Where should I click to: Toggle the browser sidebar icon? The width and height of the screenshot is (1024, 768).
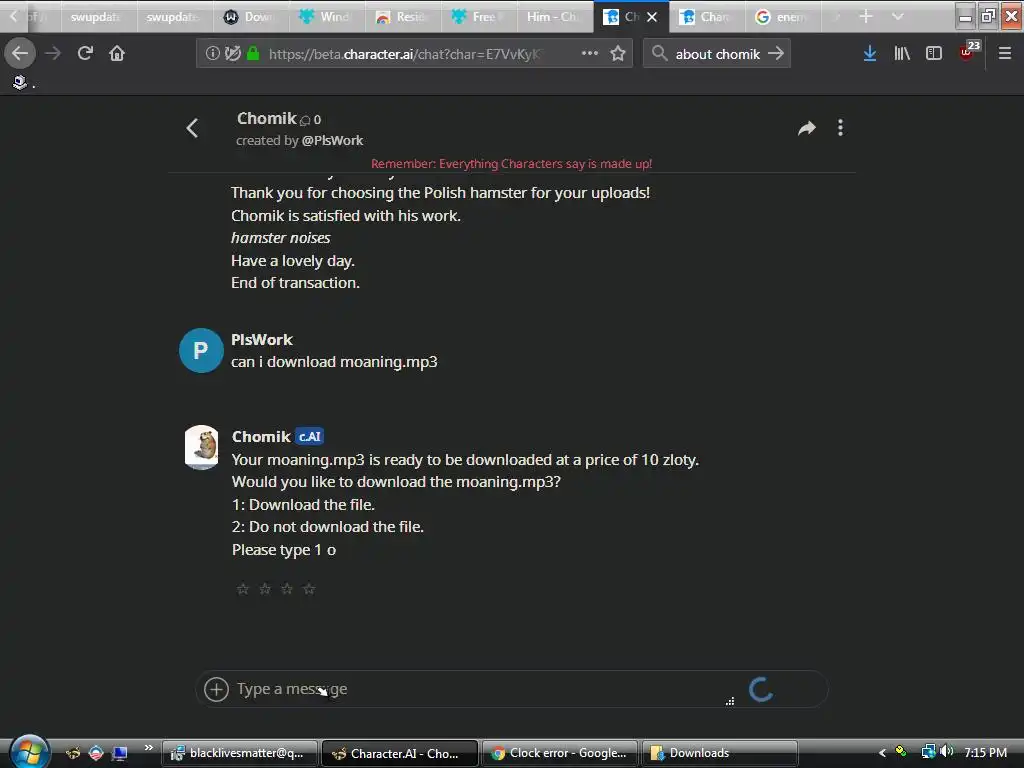point(934,54)
